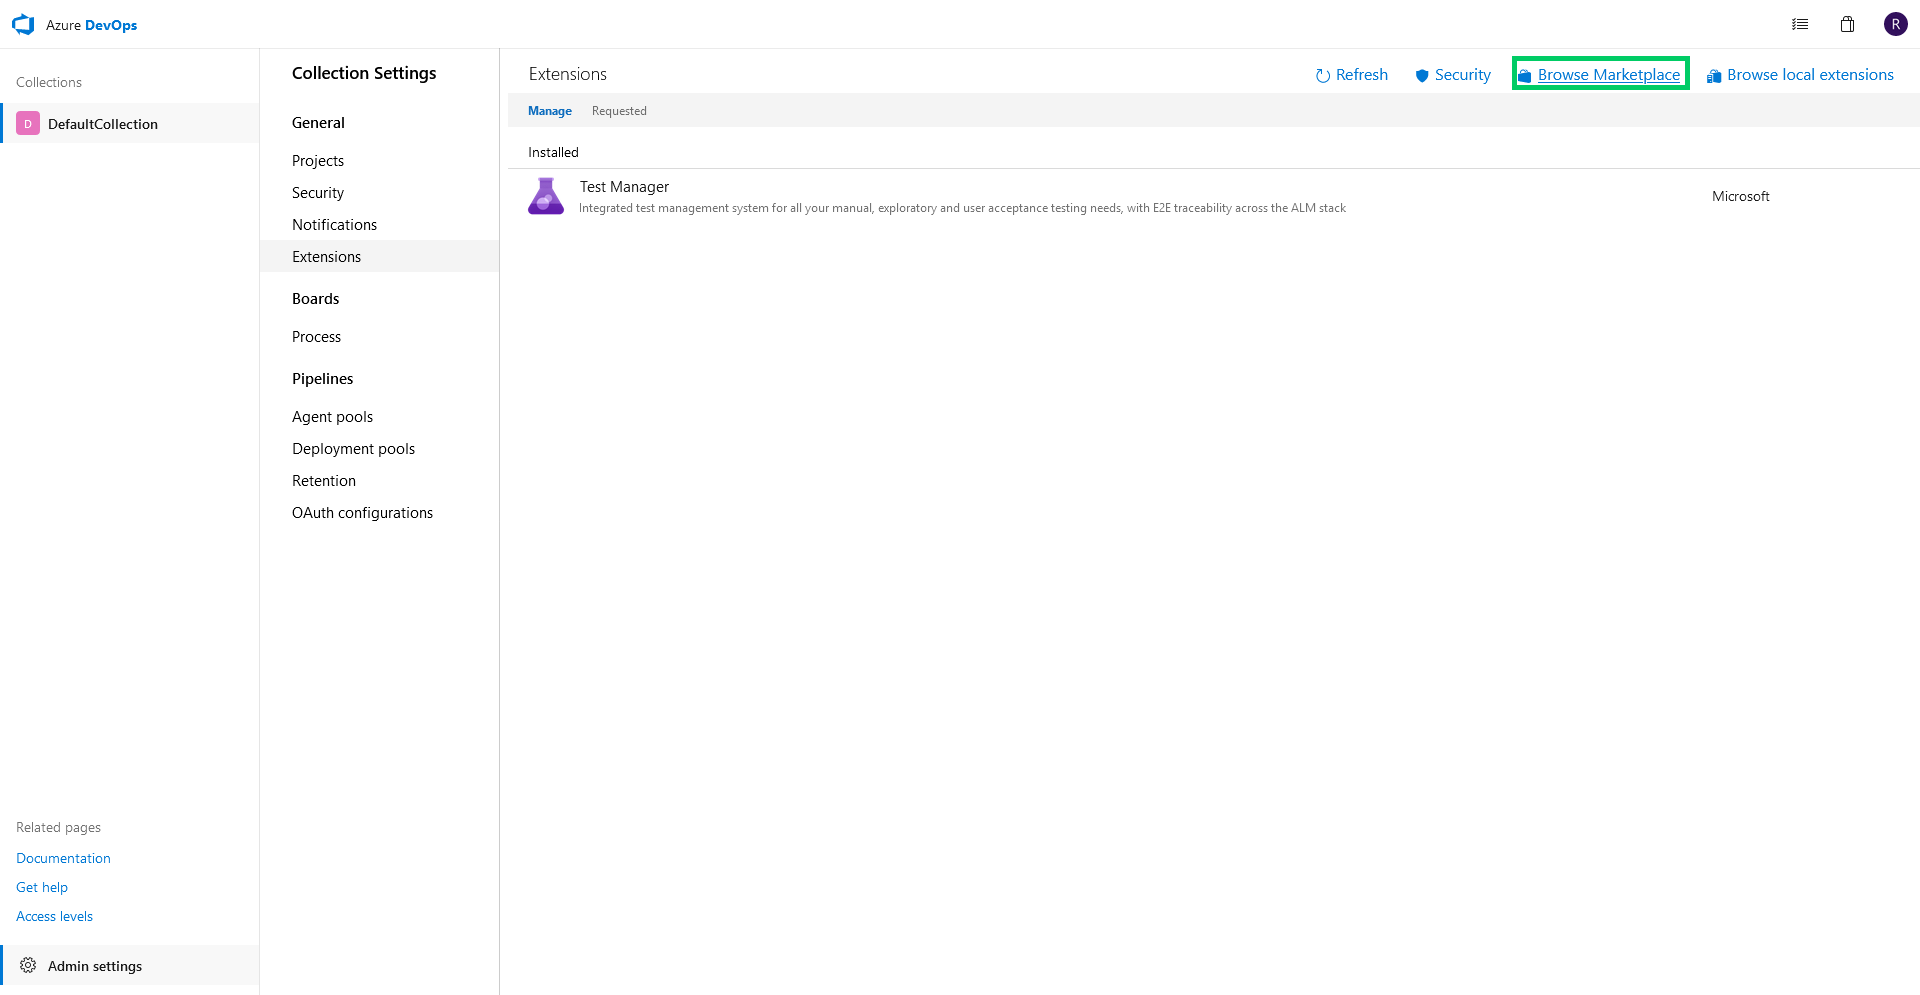This screenshot has width=1920, height=995.
Task: Click the Boards section heading
Action: (x=315, y=299)
